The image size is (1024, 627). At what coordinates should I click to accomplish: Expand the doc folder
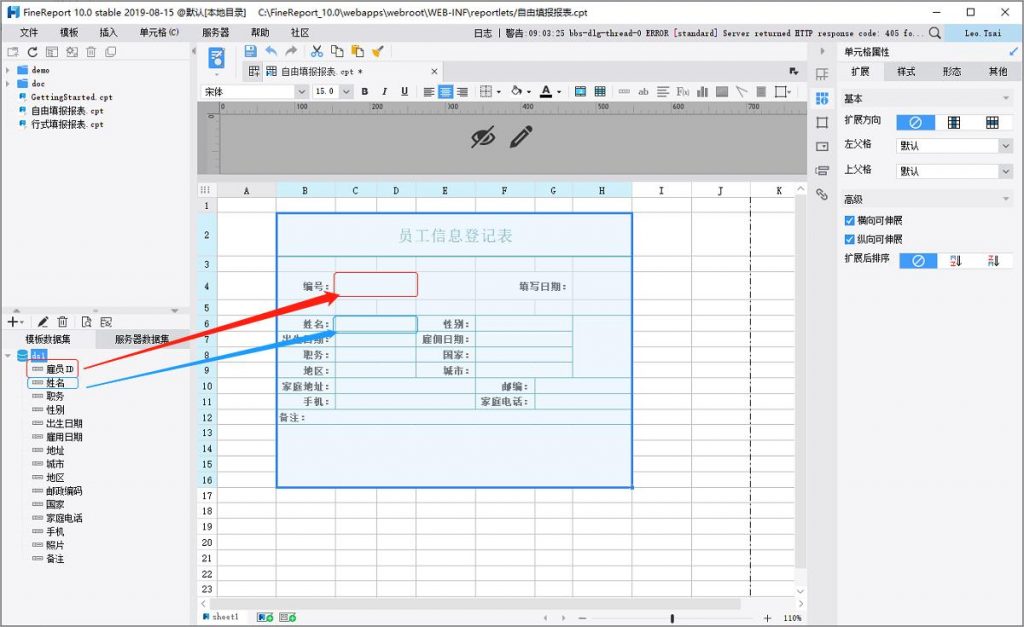8,84
